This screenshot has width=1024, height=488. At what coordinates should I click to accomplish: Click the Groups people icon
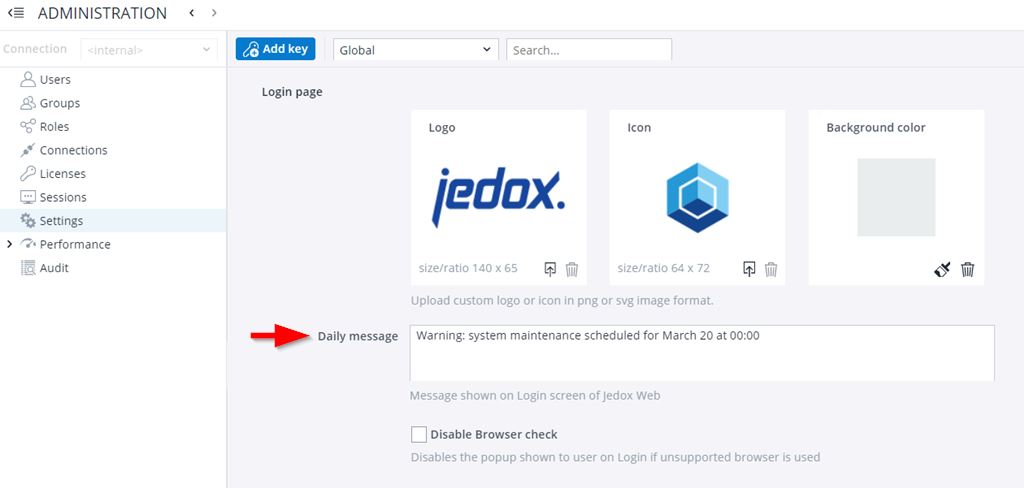[x=27, y=103]
